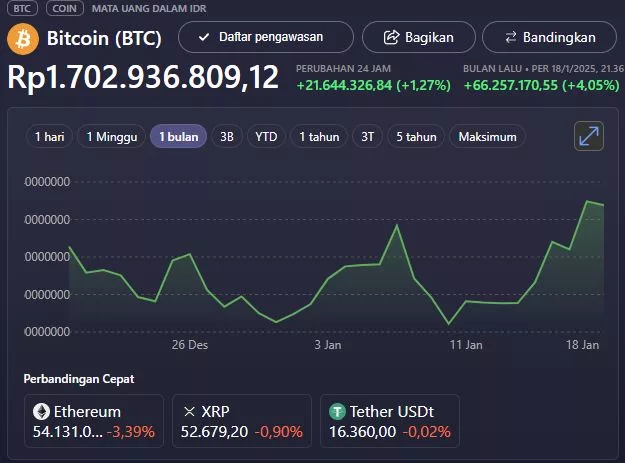The width and height of the screenshot is (625, 463).
Task: Select the 1 bulan time range
Action: [x=179, y=137]
